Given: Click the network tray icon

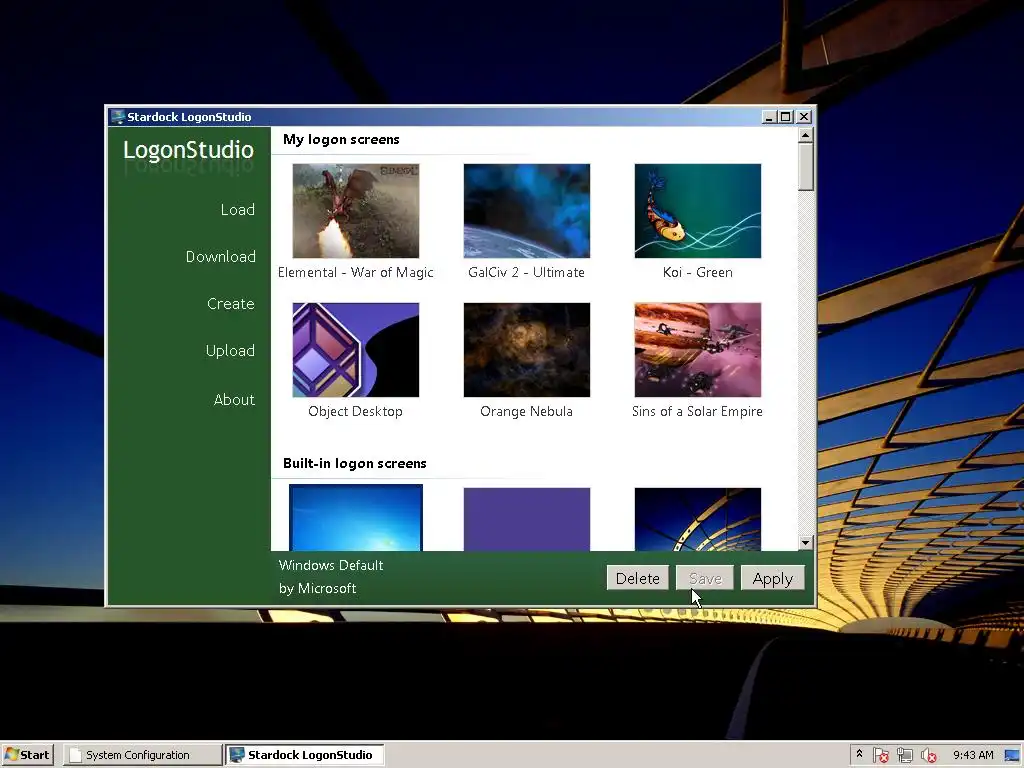Looking at the screenshot, I should (x=904, y=756).
